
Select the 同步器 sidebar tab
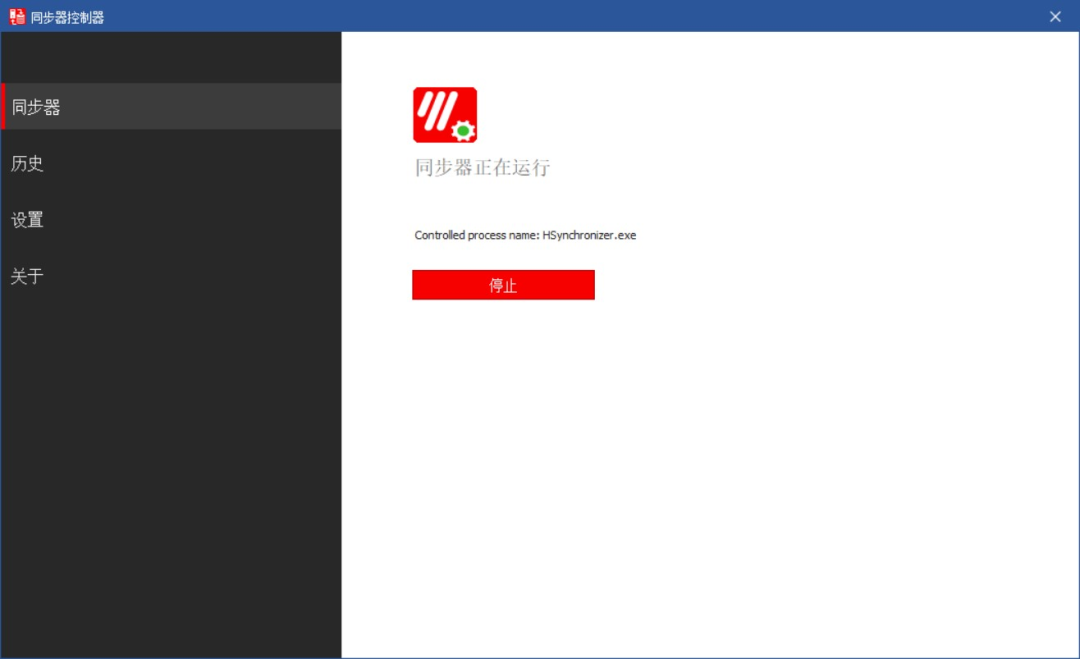click(x=171, y=107)
